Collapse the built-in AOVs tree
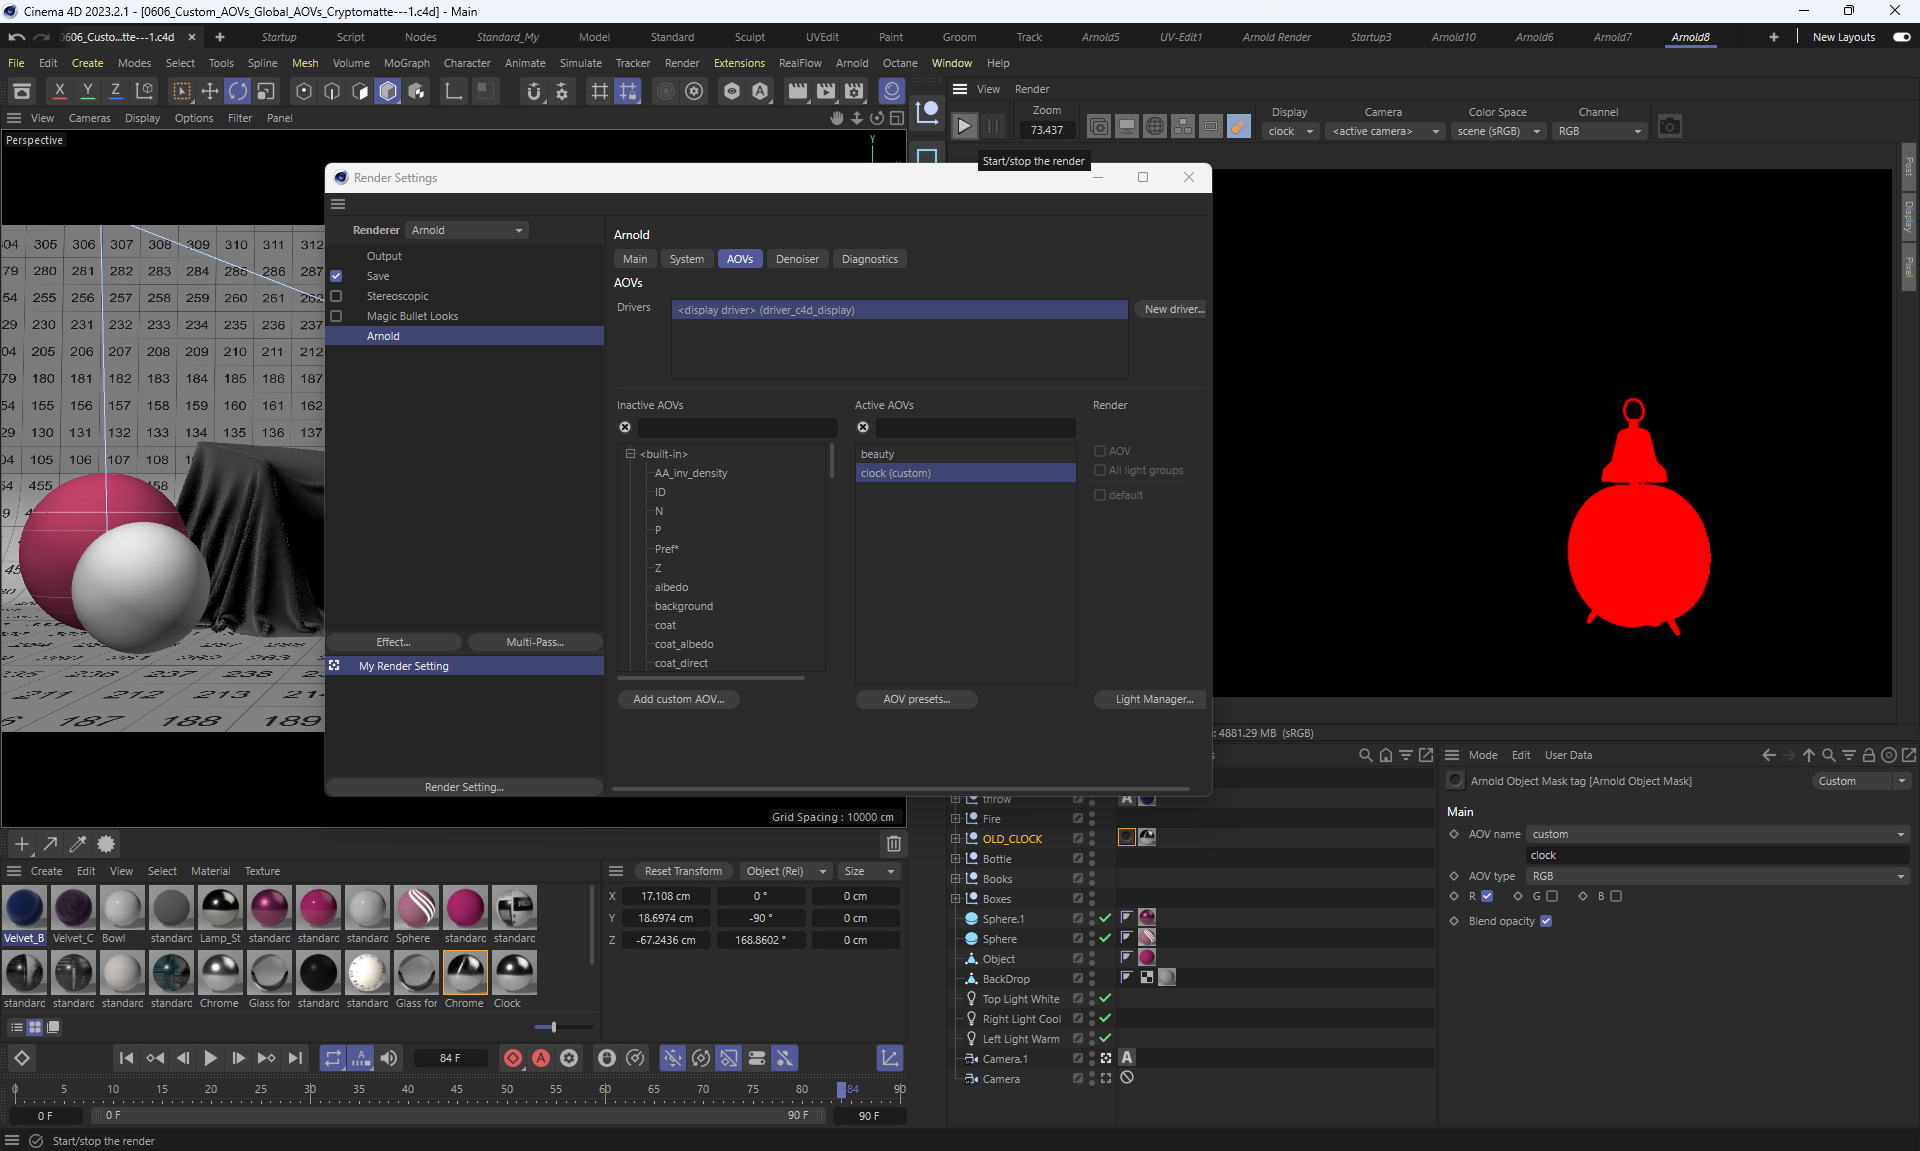 (631, 454)
